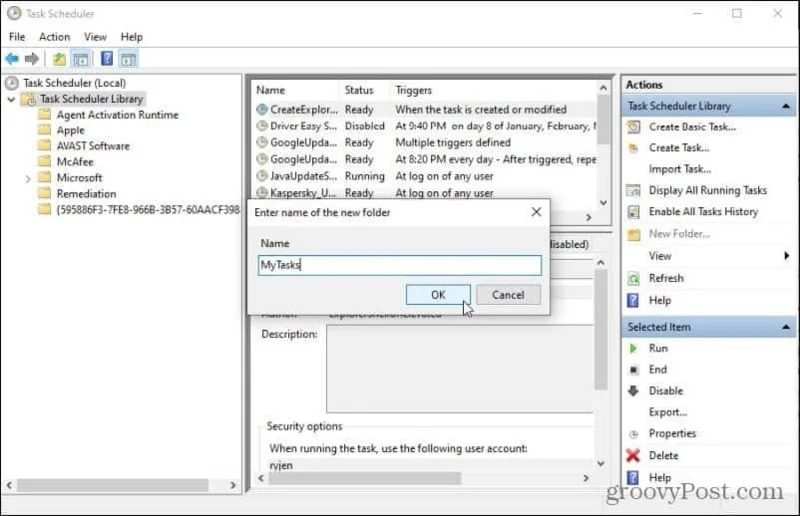800x516 pixels.
Task: Click the Display All Running Tasks icon
Action: click(x=633, y=190)
